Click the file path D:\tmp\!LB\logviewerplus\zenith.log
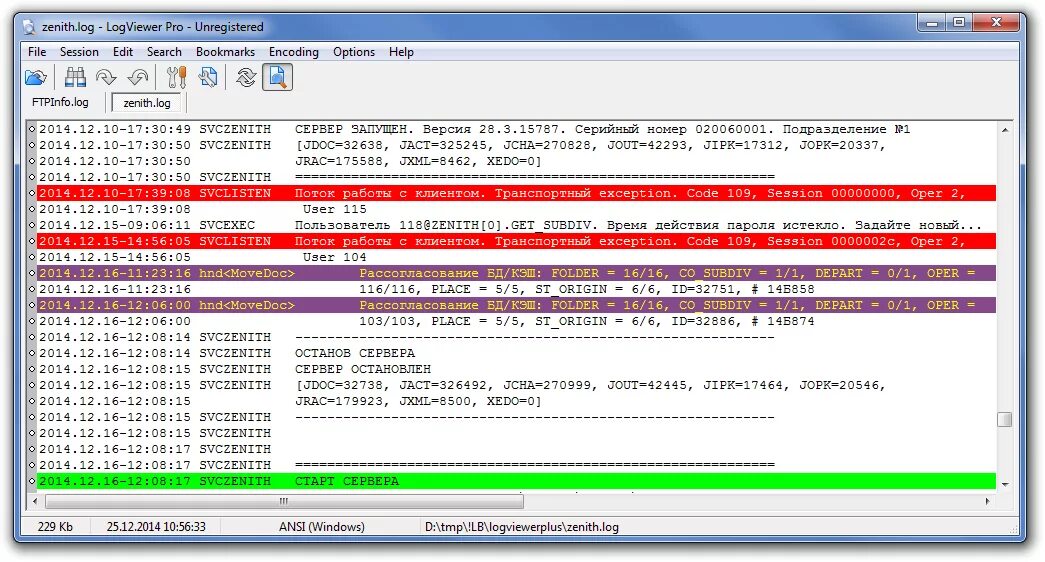Image resolution: width=1045 pixels, height=562 pixels. tap(522, 527)
